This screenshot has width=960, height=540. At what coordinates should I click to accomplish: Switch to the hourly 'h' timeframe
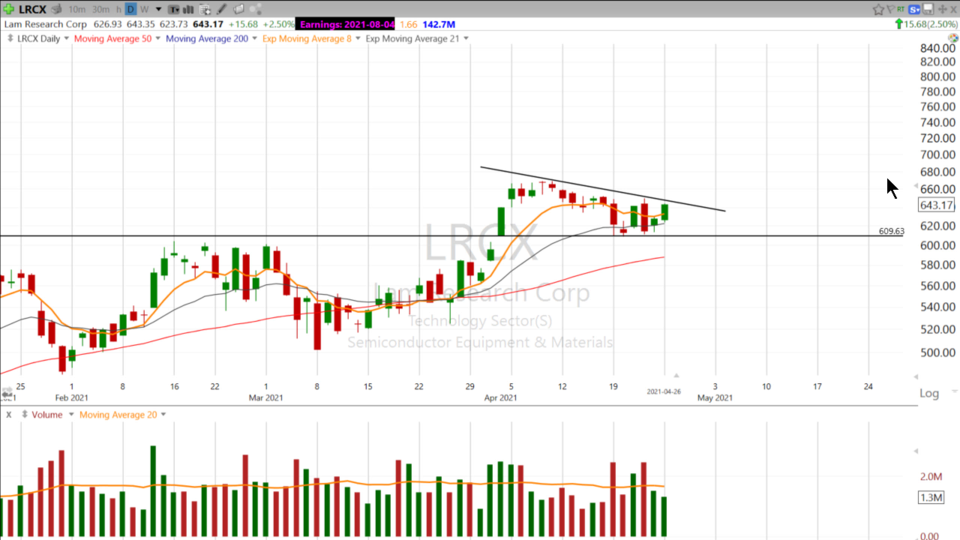(119, 9)
